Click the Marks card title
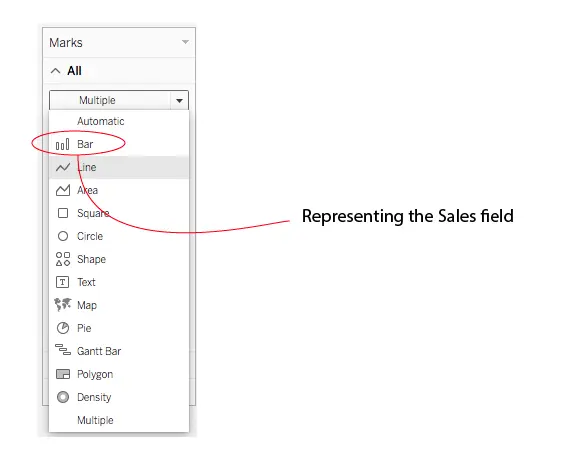The image size is (583, 469). [x=66, y=43]
